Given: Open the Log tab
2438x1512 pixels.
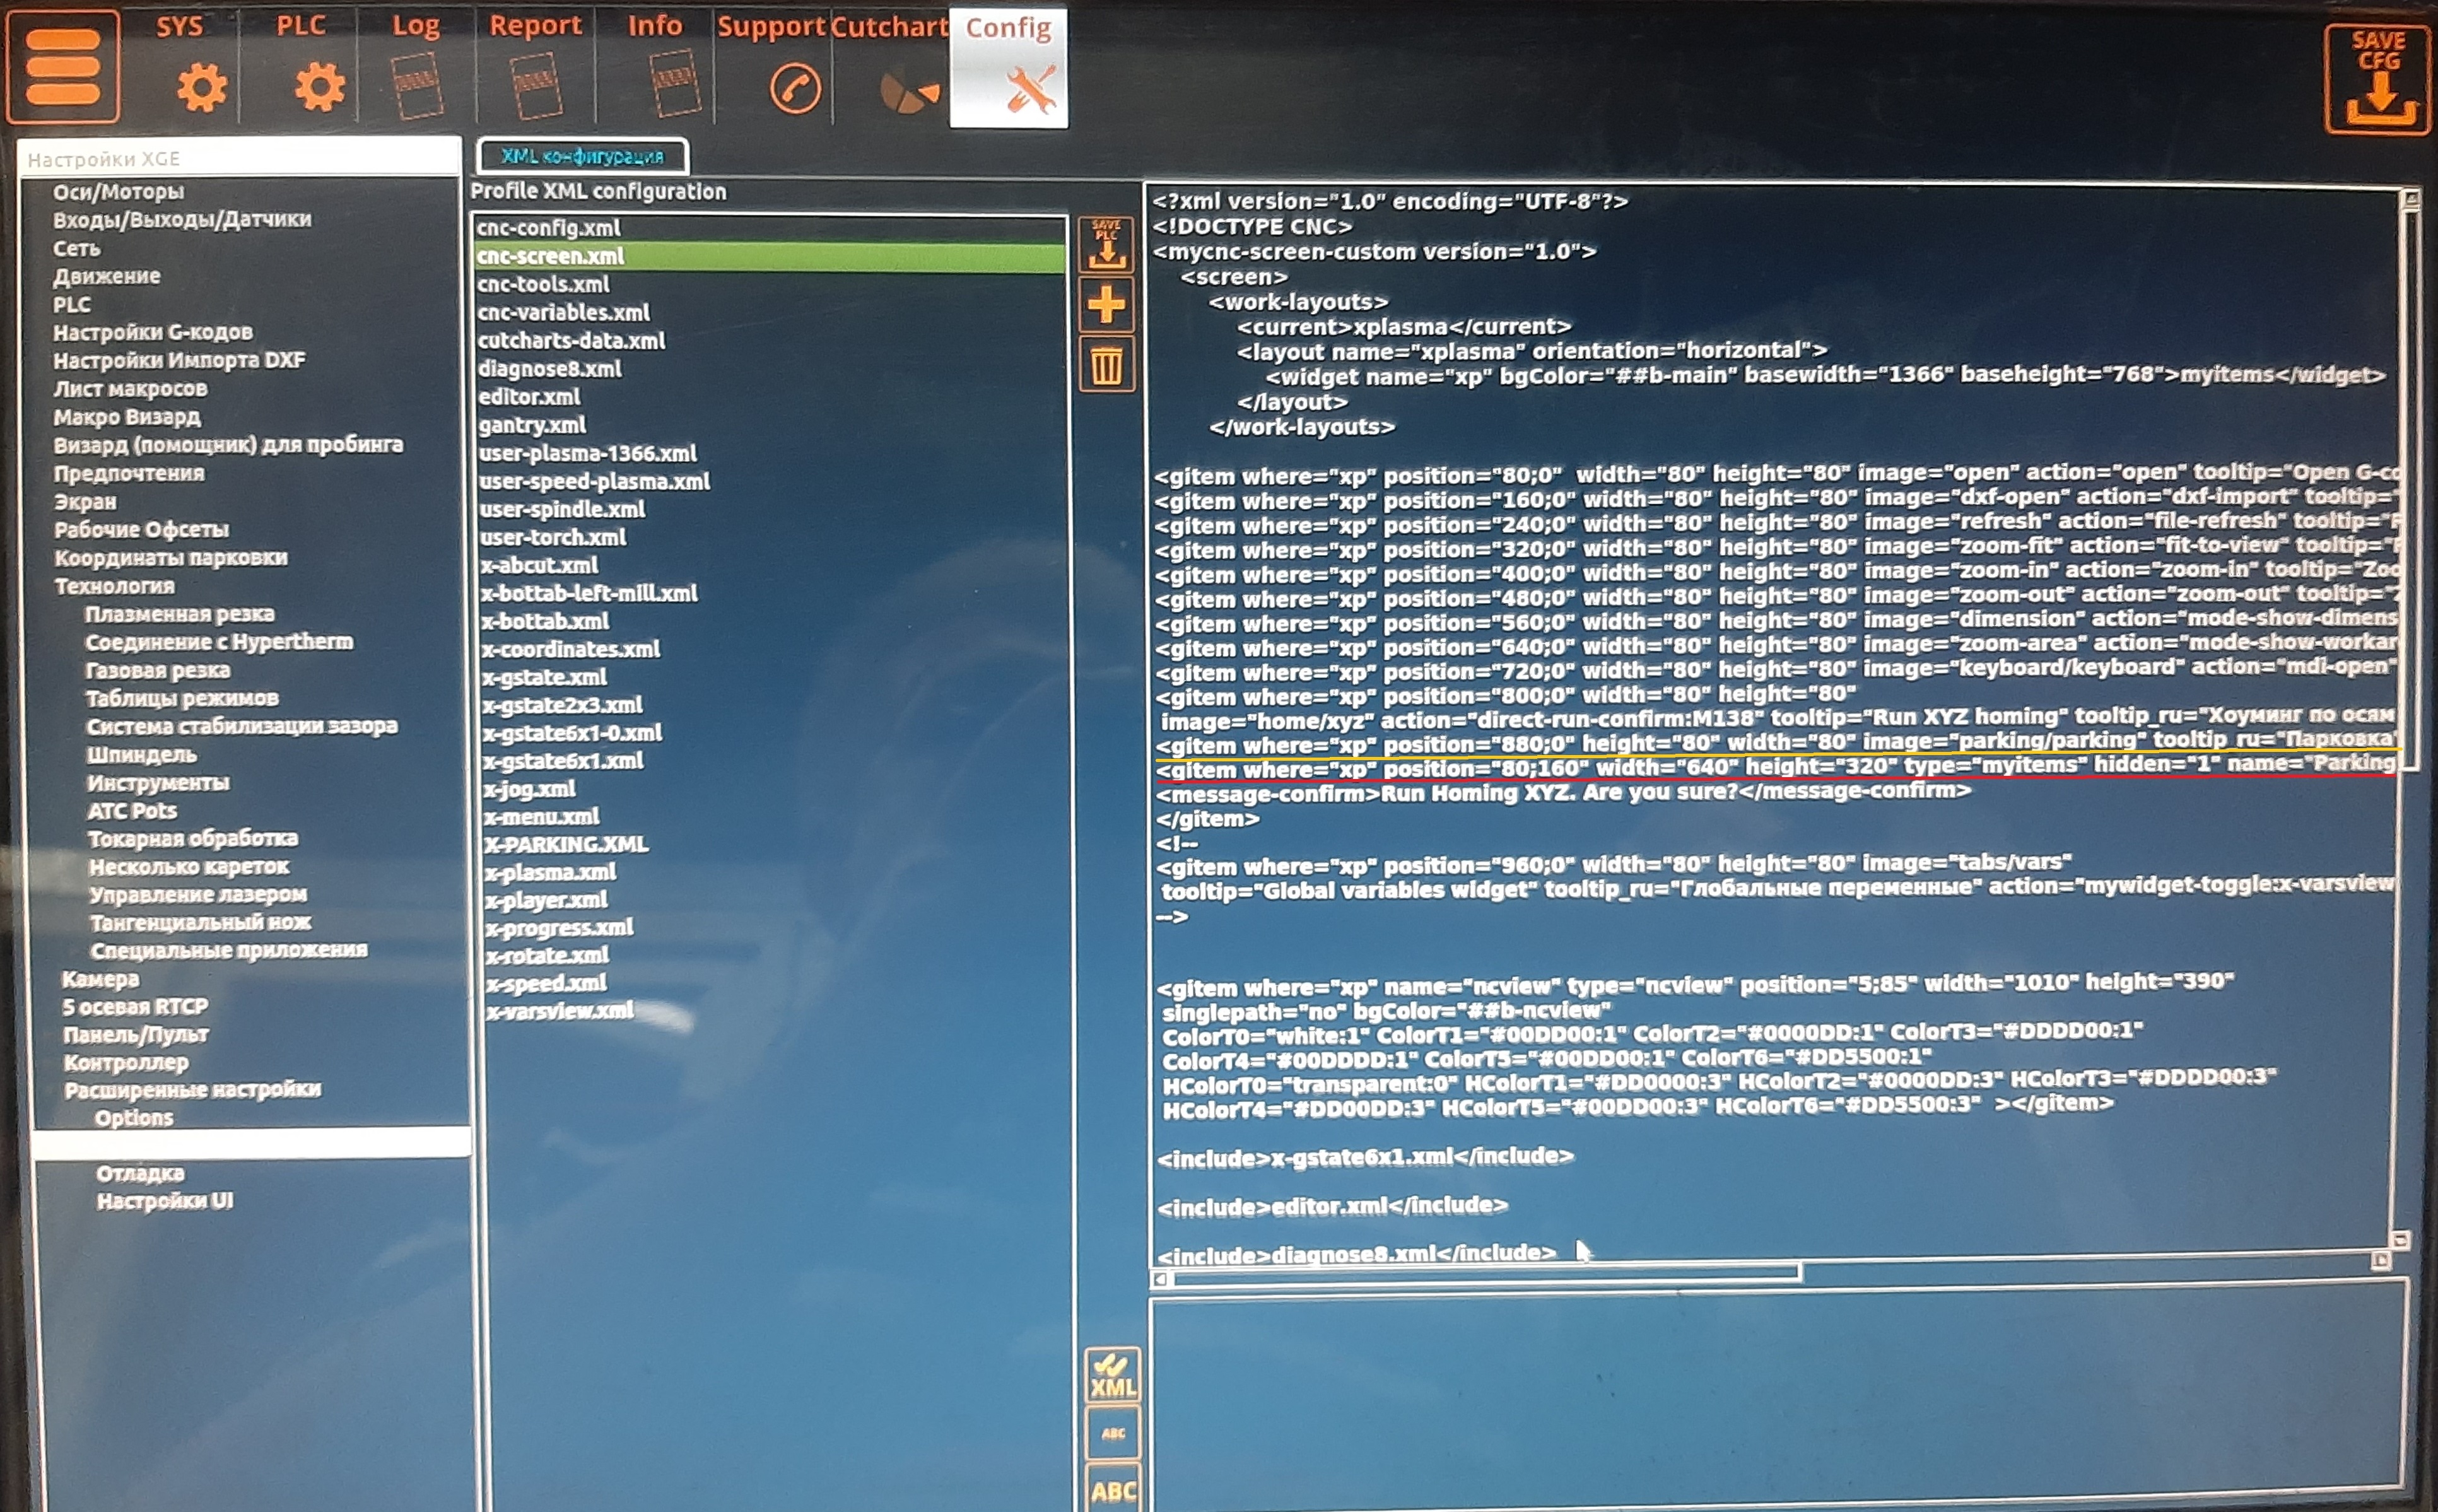Looking at the screenshot, I should [416, 66].
